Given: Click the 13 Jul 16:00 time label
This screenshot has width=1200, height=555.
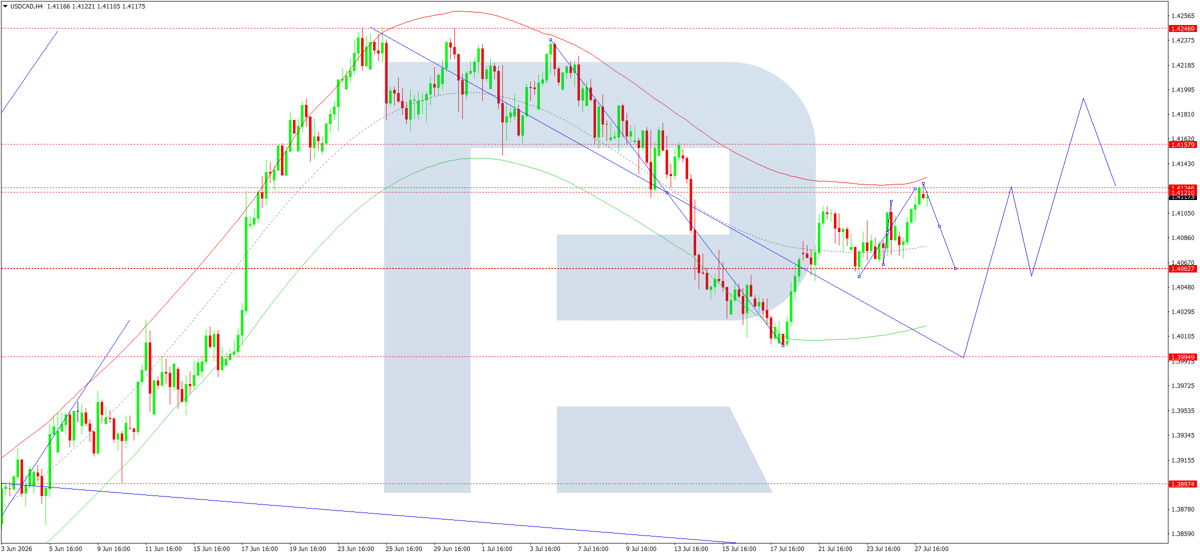Looking at the screenshot, I should [689, 549].
